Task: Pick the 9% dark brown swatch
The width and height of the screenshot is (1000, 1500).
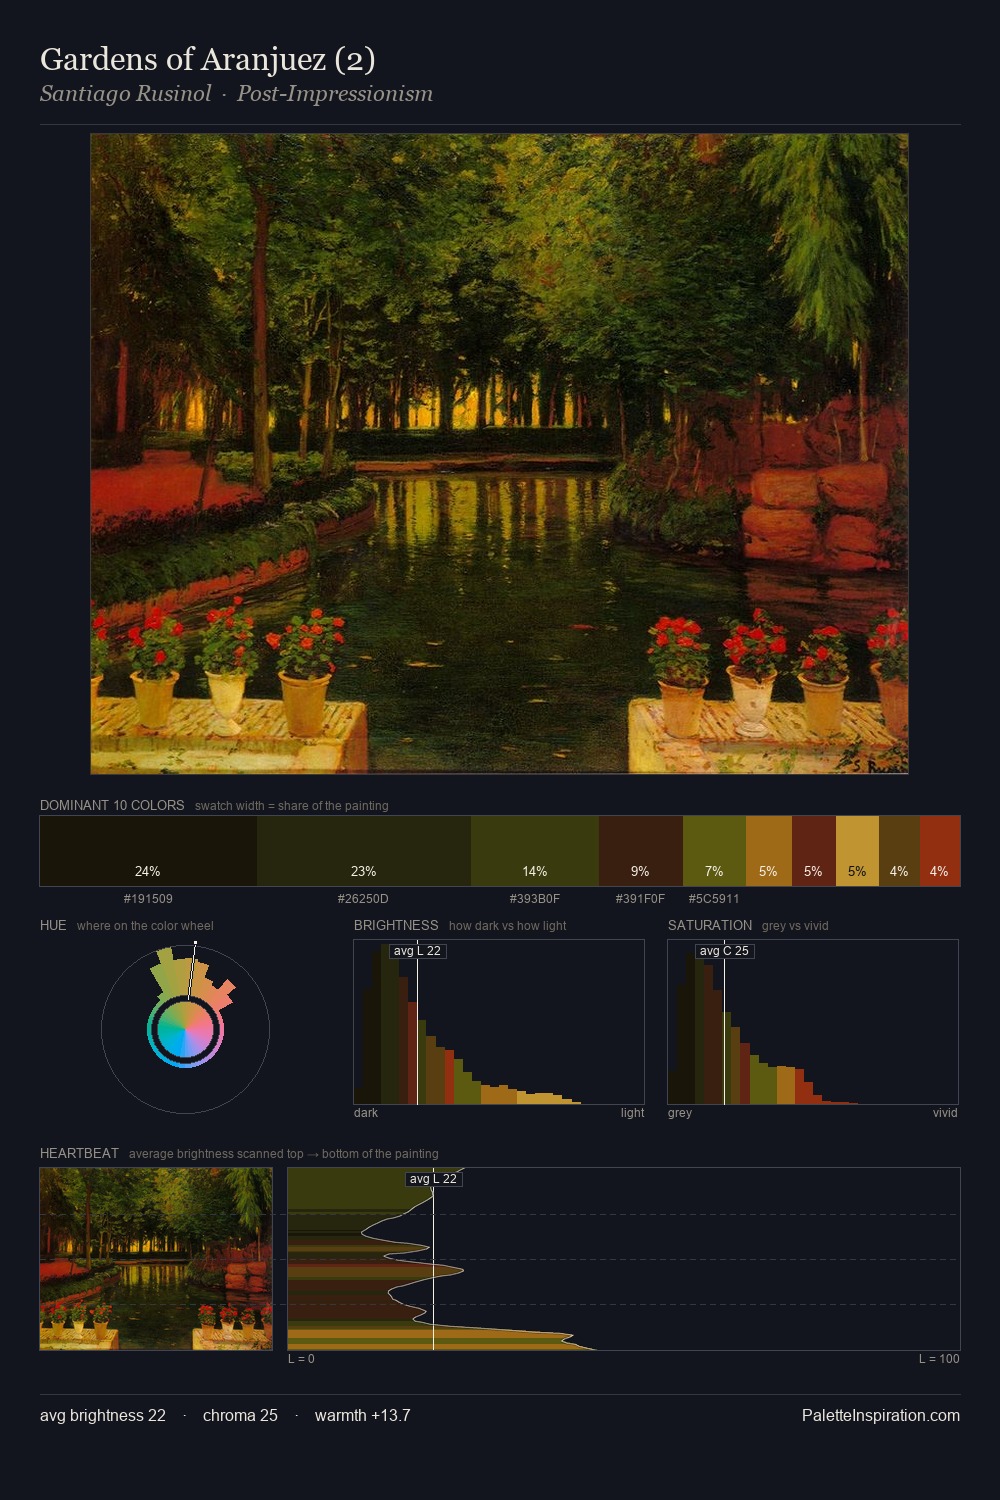Action: [641, 851]
